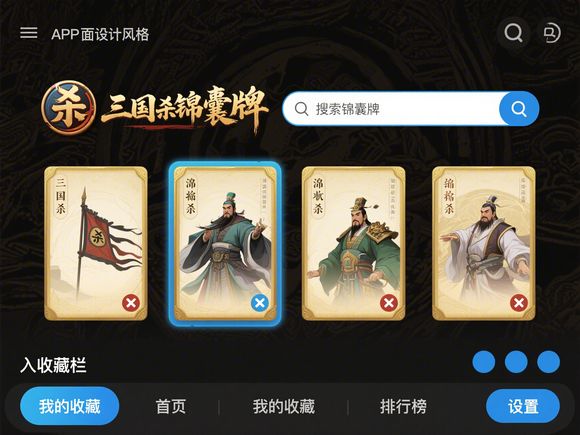The width and height of the screenshot is (580, 435).
Task: Remove the green-robed emperor card via X
Action: (x=389, y=303)
